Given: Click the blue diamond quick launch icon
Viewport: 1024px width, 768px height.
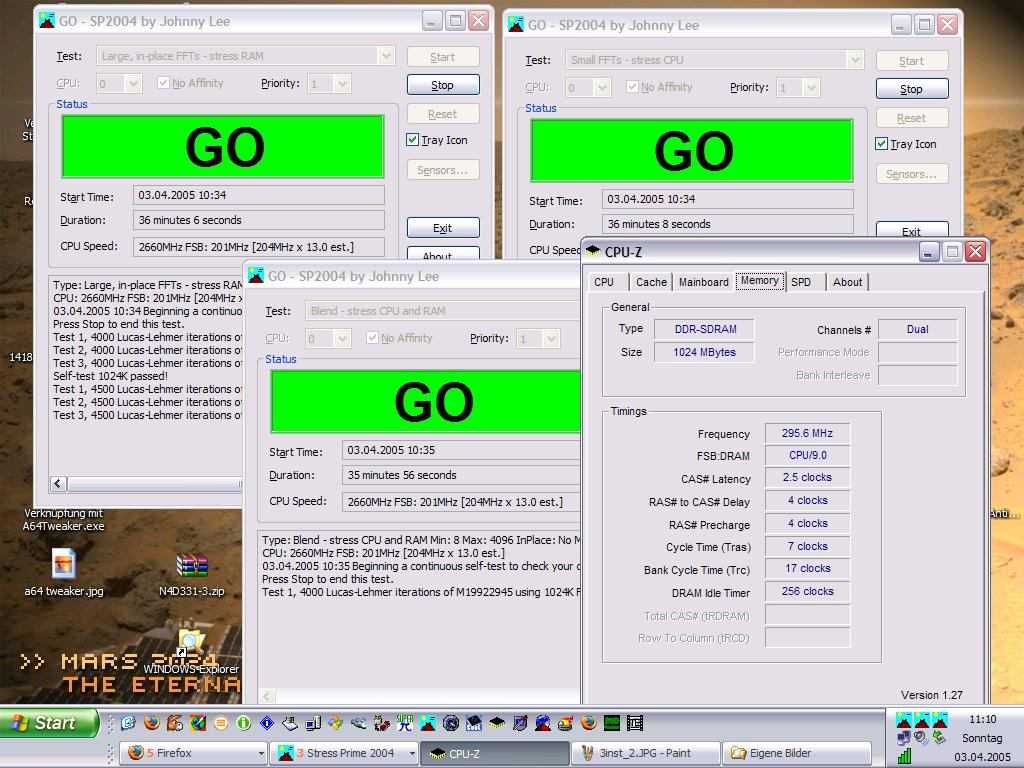Looking at the screenshot, I should [x=267, y=723].
